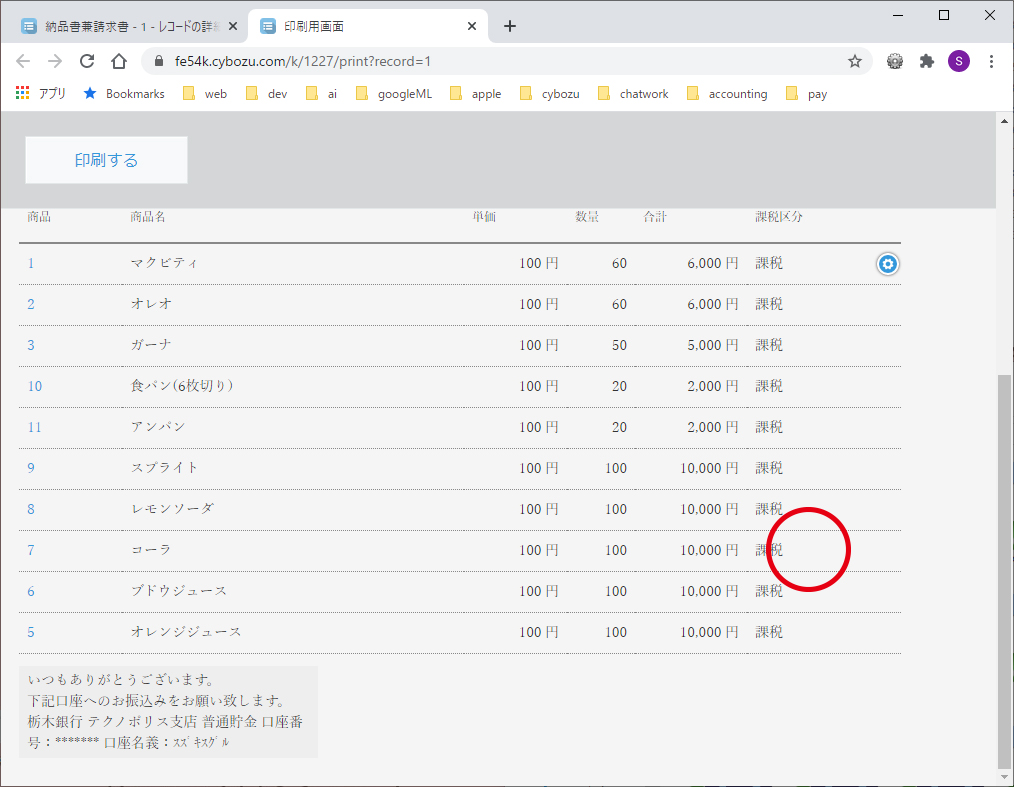This screenshot has width=1014, height=787.
Task: Expand the googleML bookmark folder
Action: click(394, 94)
